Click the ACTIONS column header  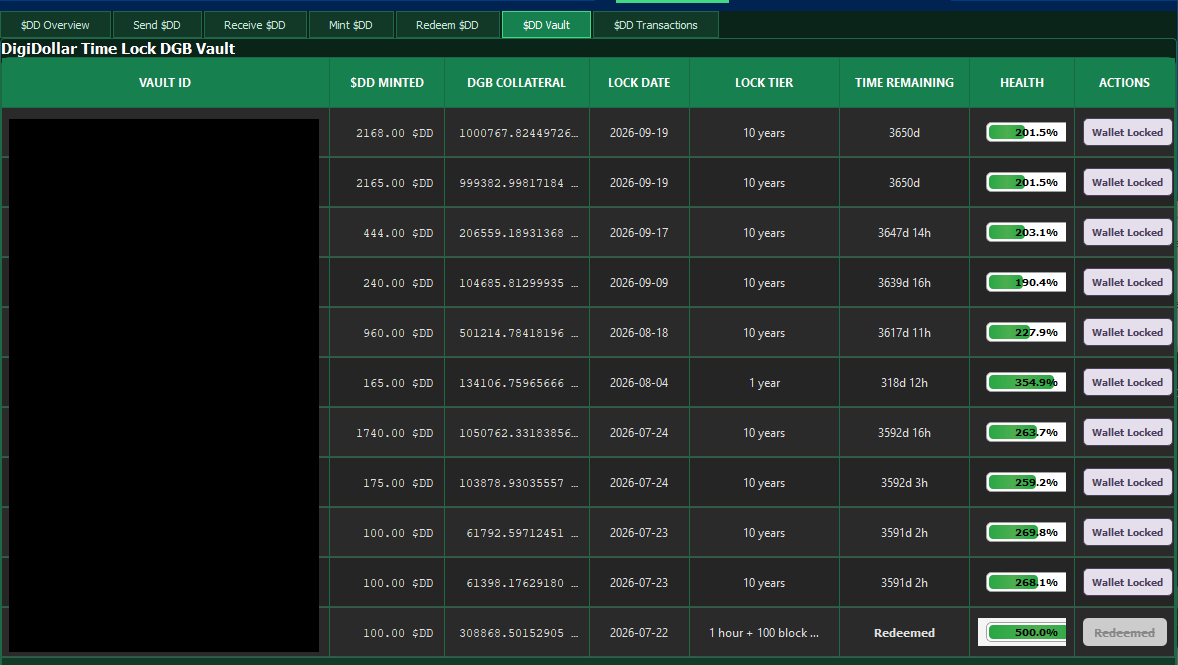1125,83
